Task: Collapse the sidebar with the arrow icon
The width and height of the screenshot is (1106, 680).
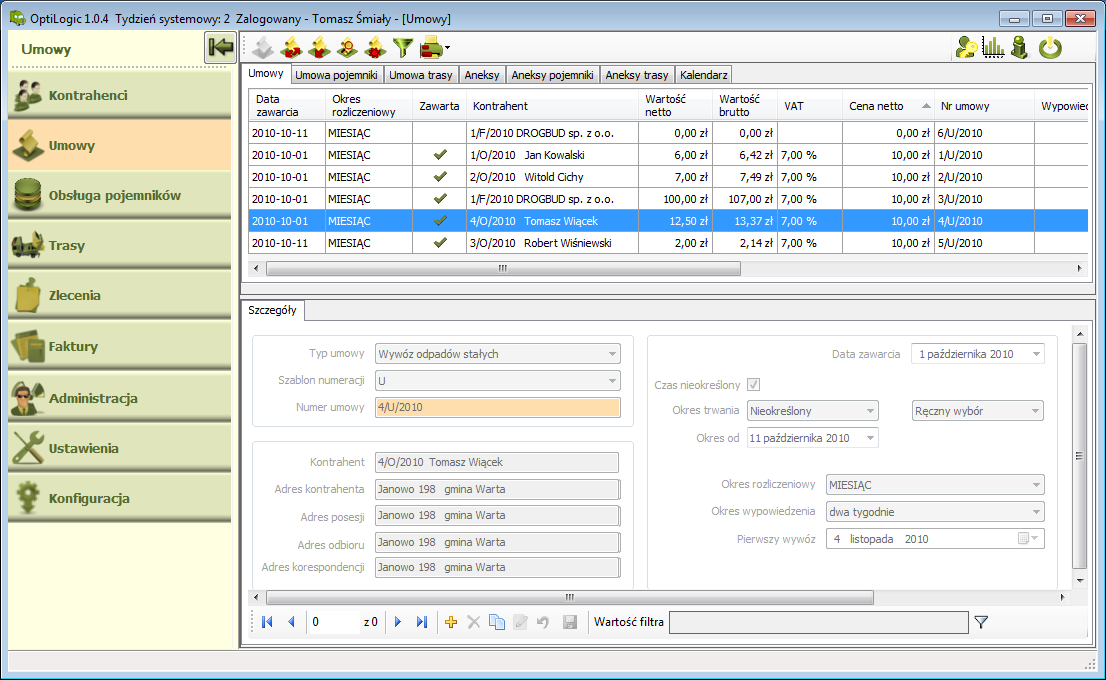Action: click(220, 48)
